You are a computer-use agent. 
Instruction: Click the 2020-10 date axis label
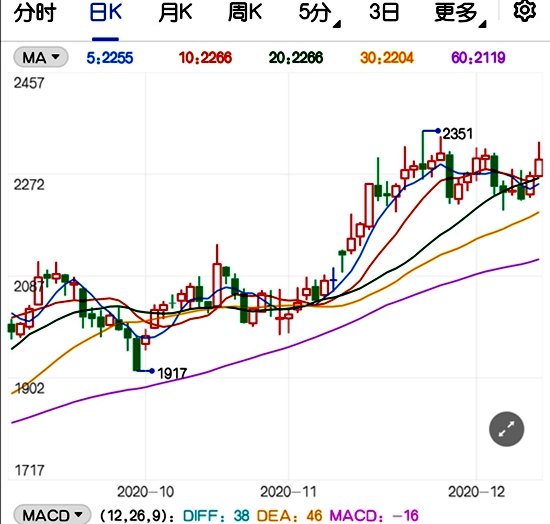pos(145,492)
